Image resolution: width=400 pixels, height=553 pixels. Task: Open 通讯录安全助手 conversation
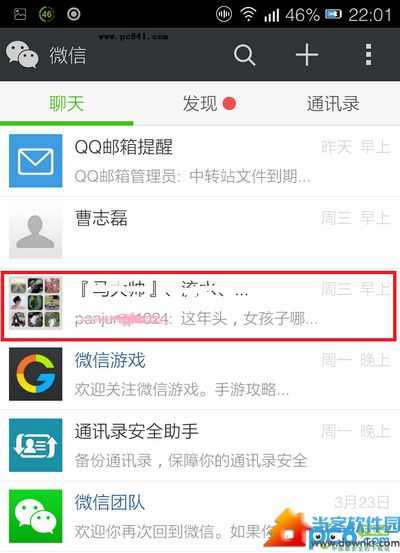click(x=200, y=445)
